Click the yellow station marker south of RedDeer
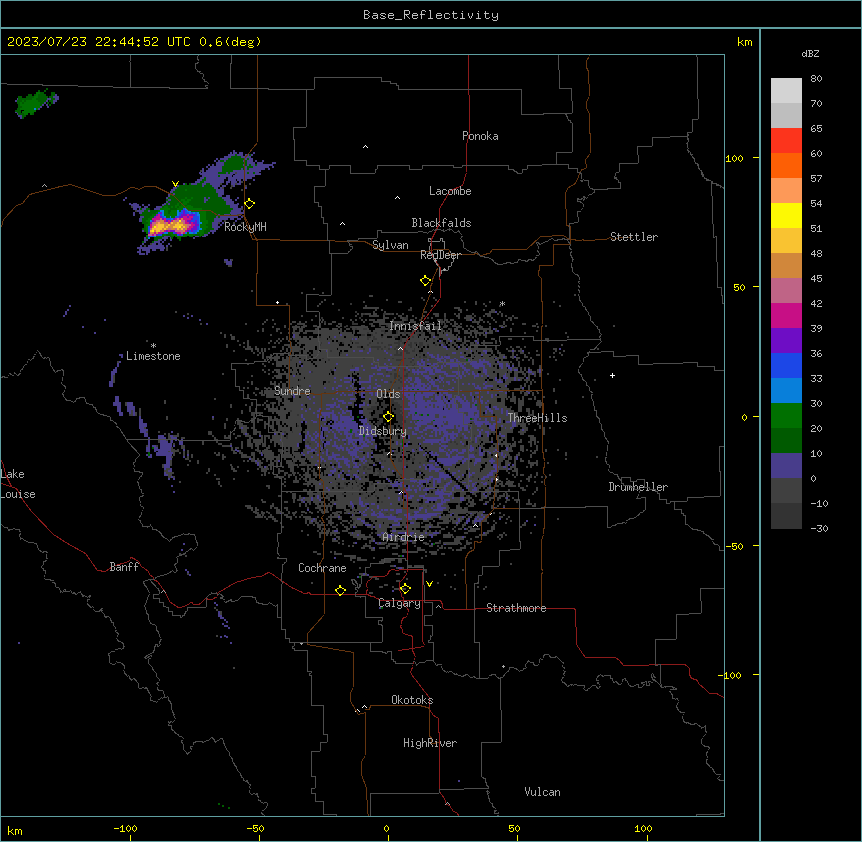 426,281
